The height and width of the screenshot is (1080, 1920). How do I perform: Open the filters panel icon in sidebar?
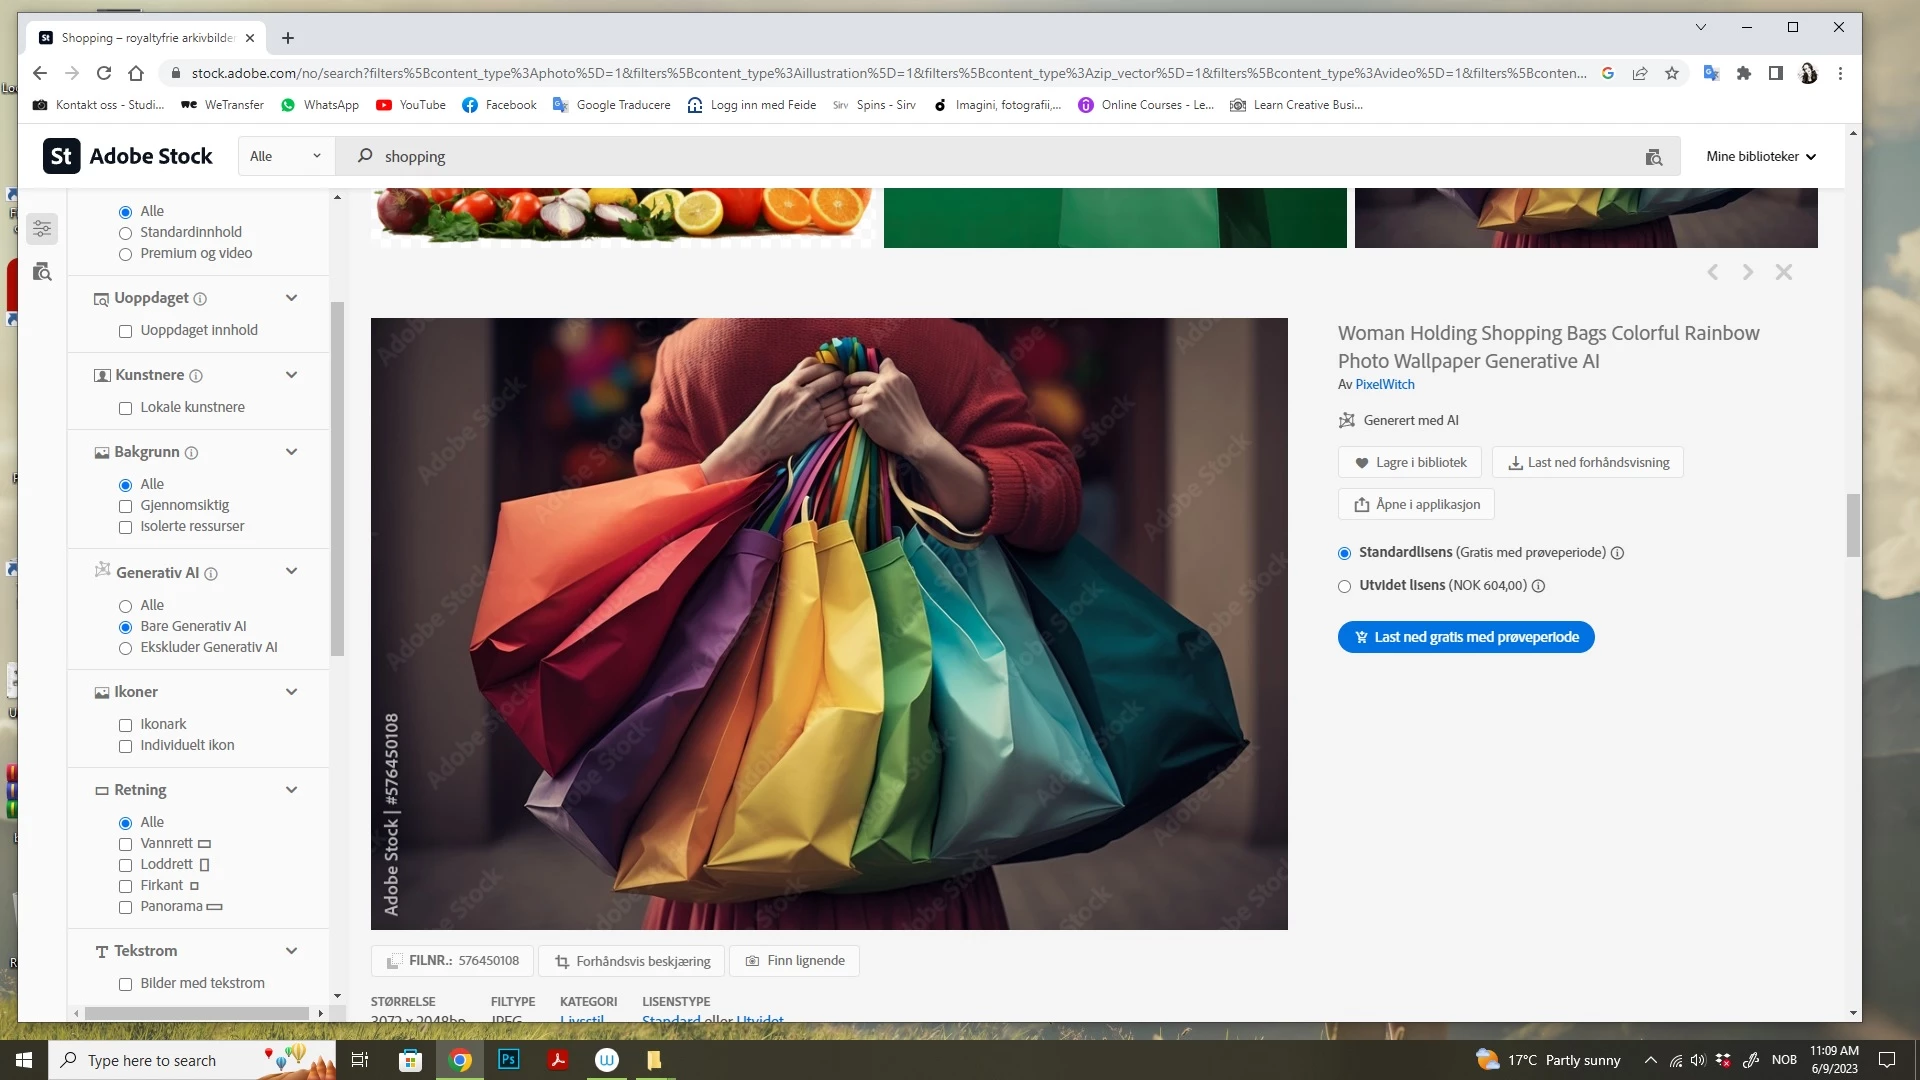(42, 229)
